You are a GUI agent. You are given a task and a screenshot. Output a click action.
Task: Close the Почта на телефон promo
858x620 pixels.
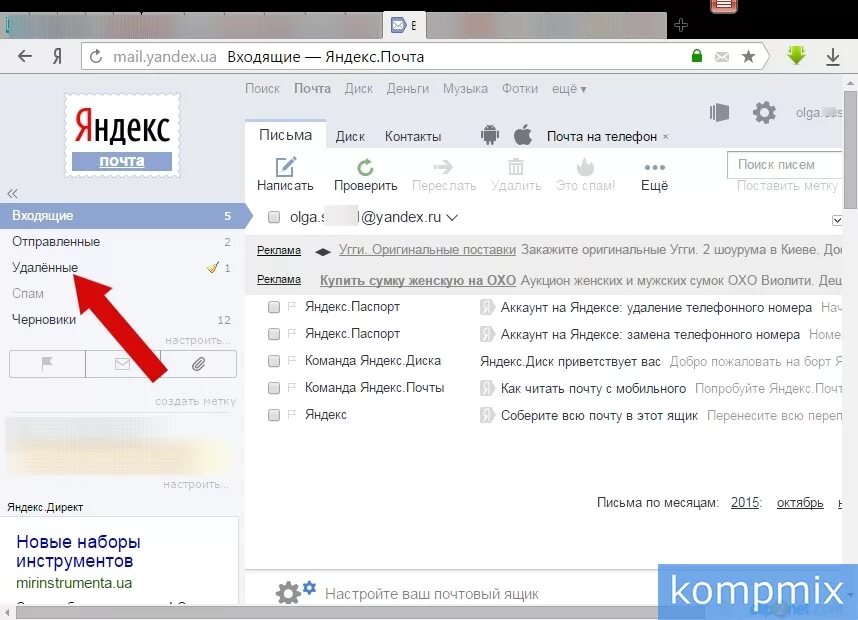[x=666, y=136]
